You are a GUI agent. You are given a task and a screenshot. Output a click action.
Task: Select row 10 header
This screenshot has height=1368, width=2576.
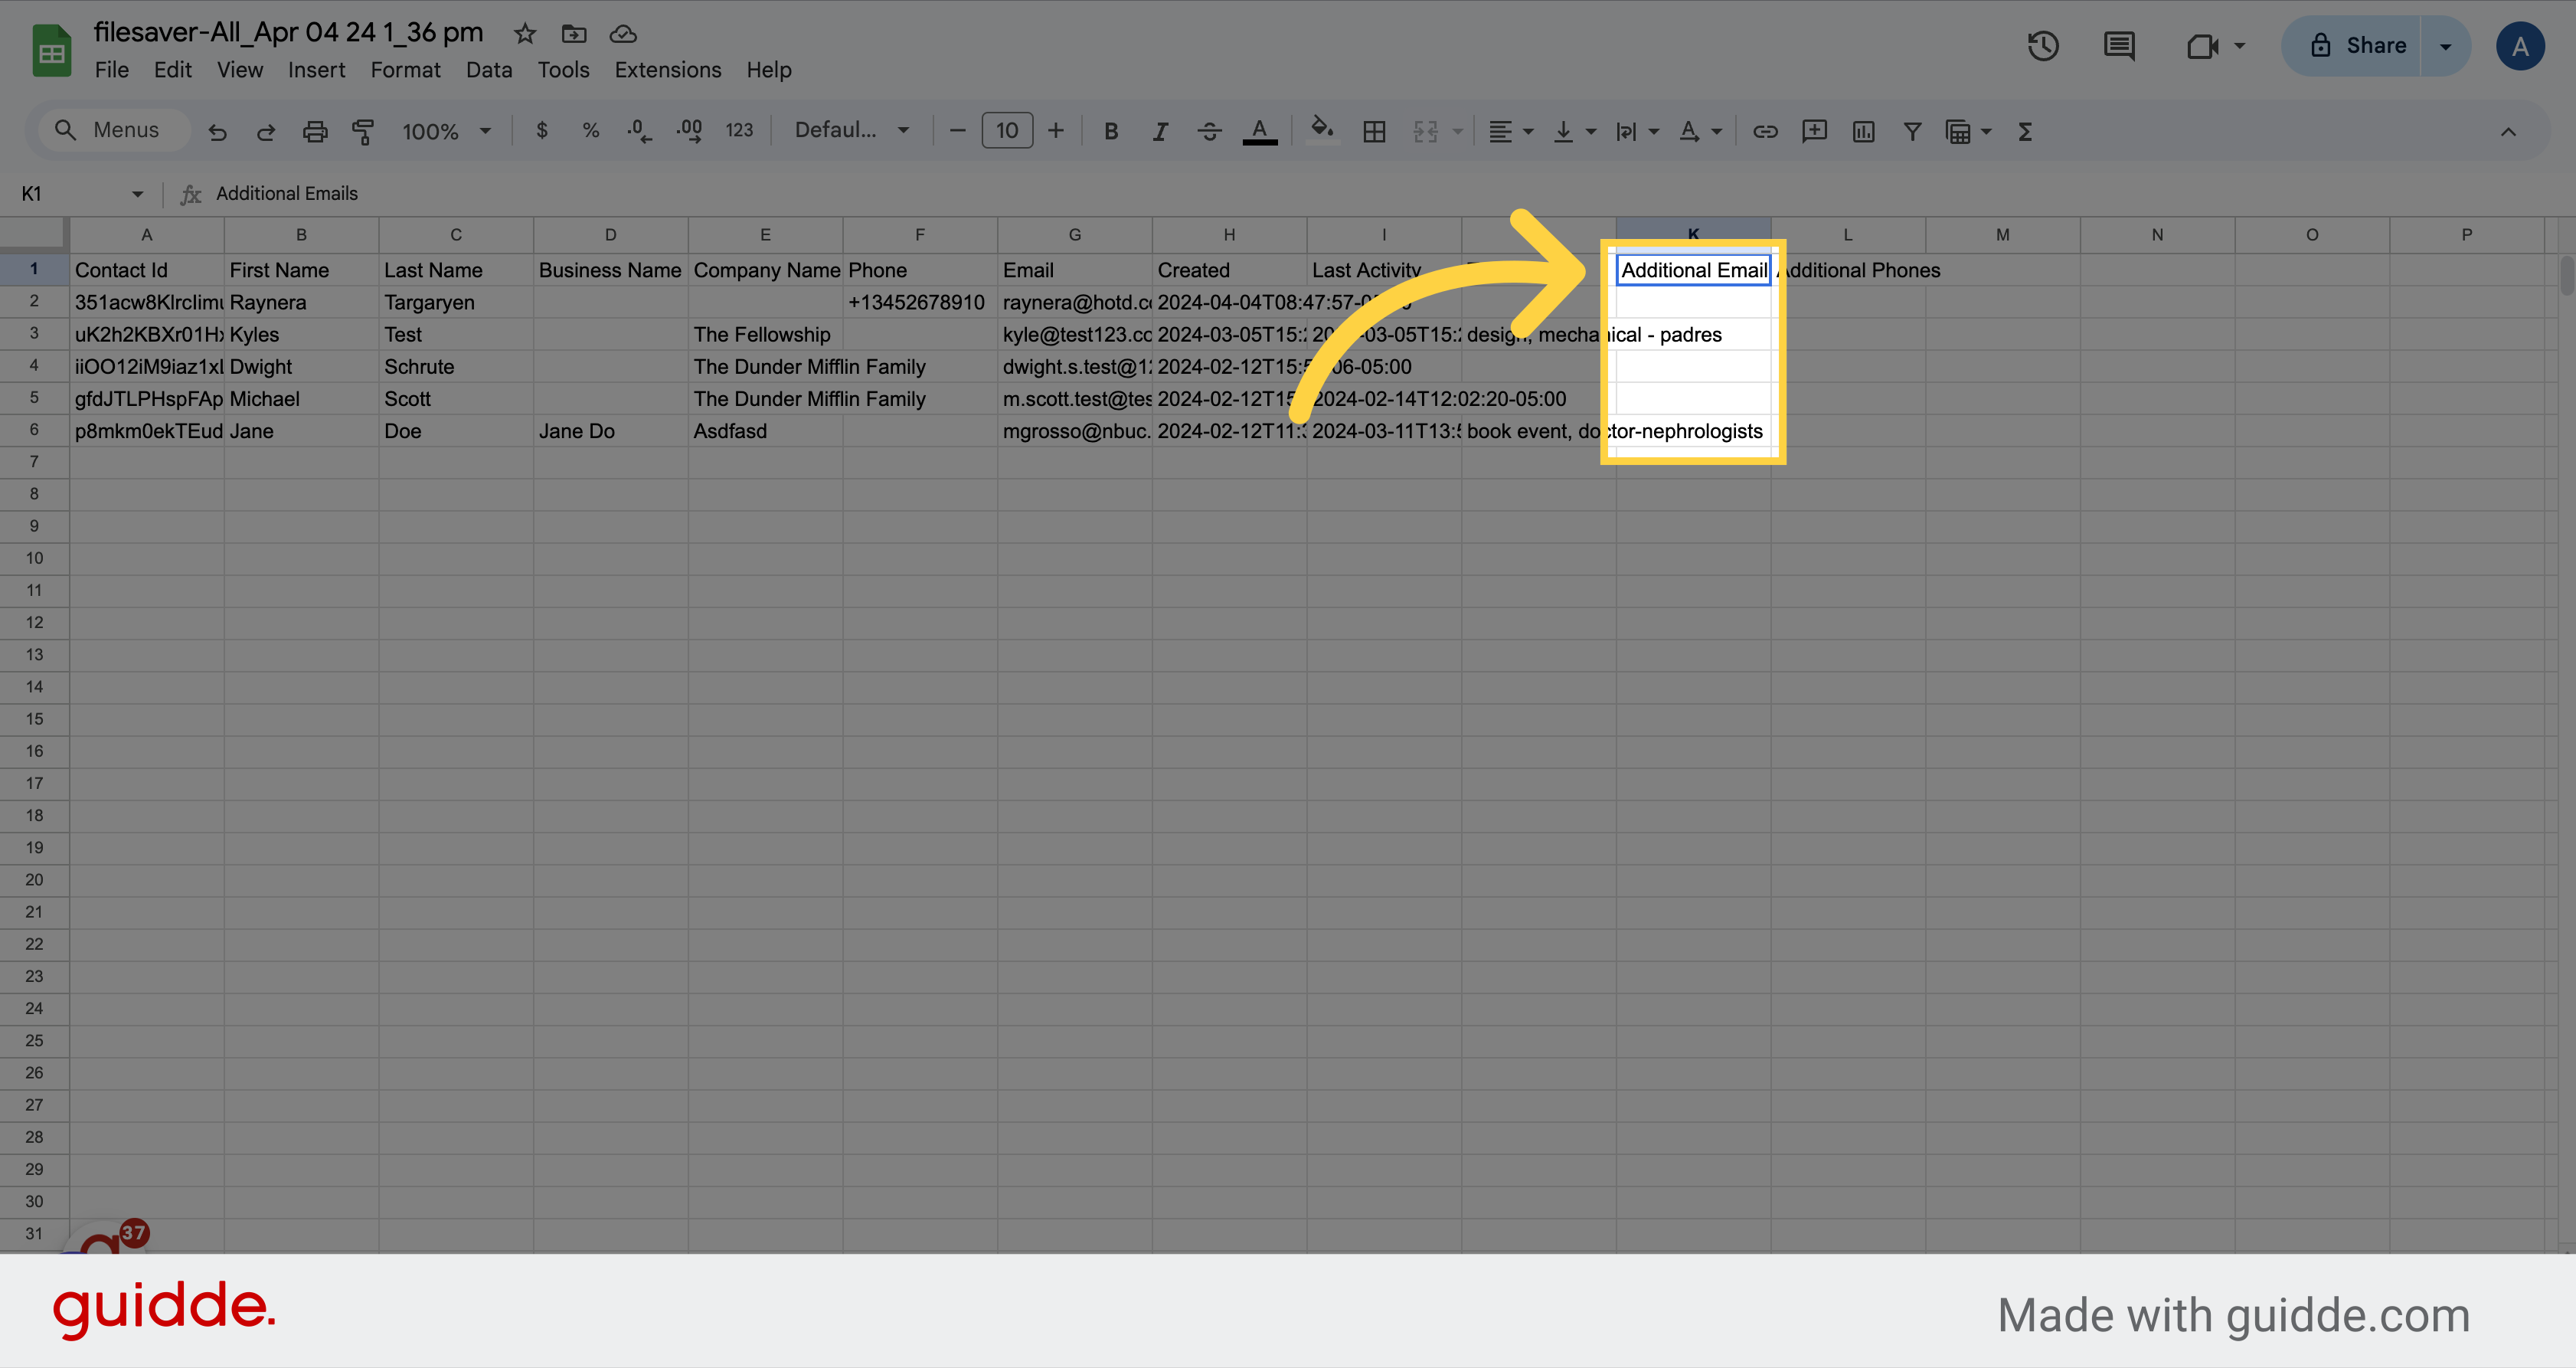coord(34,558)
